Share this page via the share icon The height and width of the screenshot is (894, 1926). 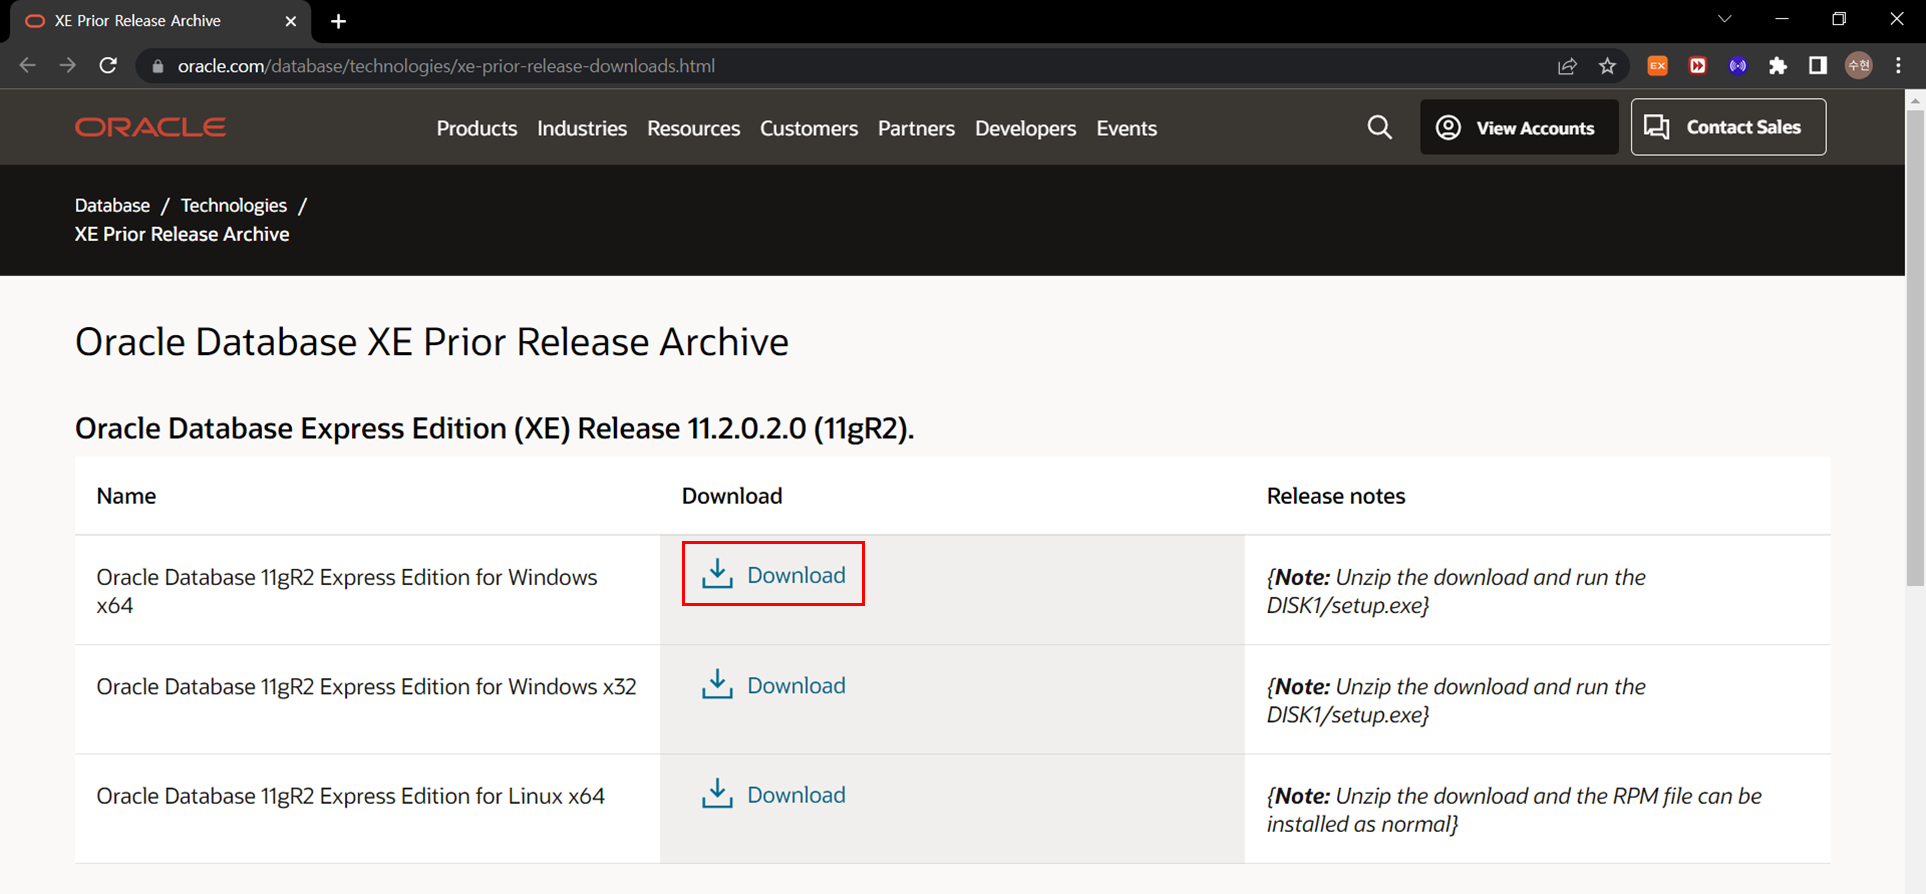1567,66
